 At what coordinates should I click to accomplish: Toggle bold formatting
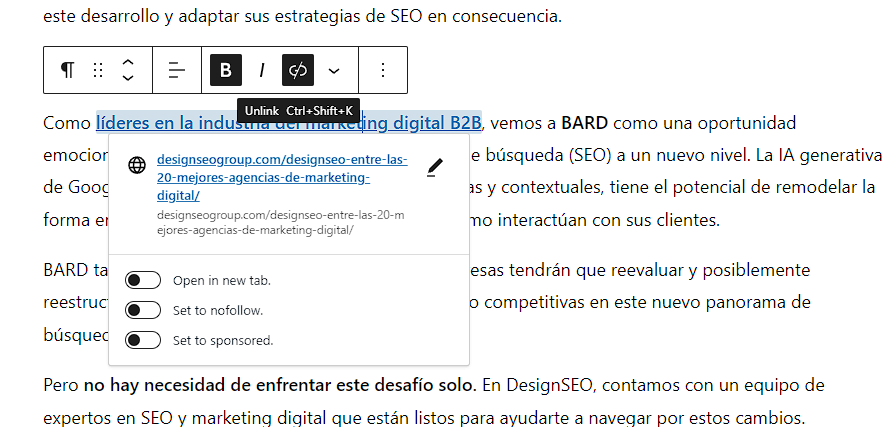tap(226, 70)
